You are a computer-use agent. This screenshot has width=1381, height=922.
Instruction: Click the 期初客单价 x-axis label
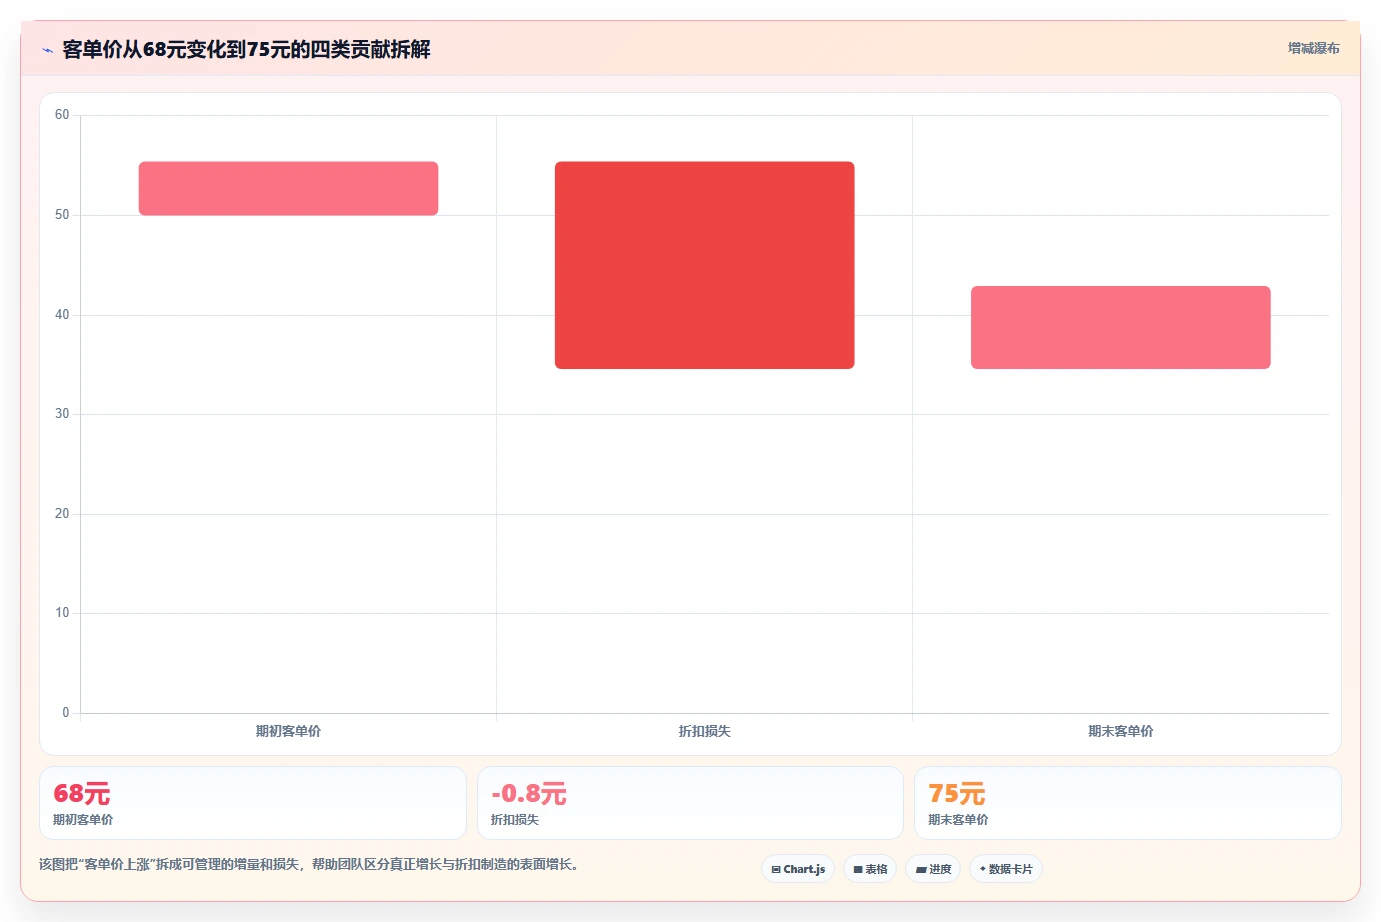tap(288, 731)
